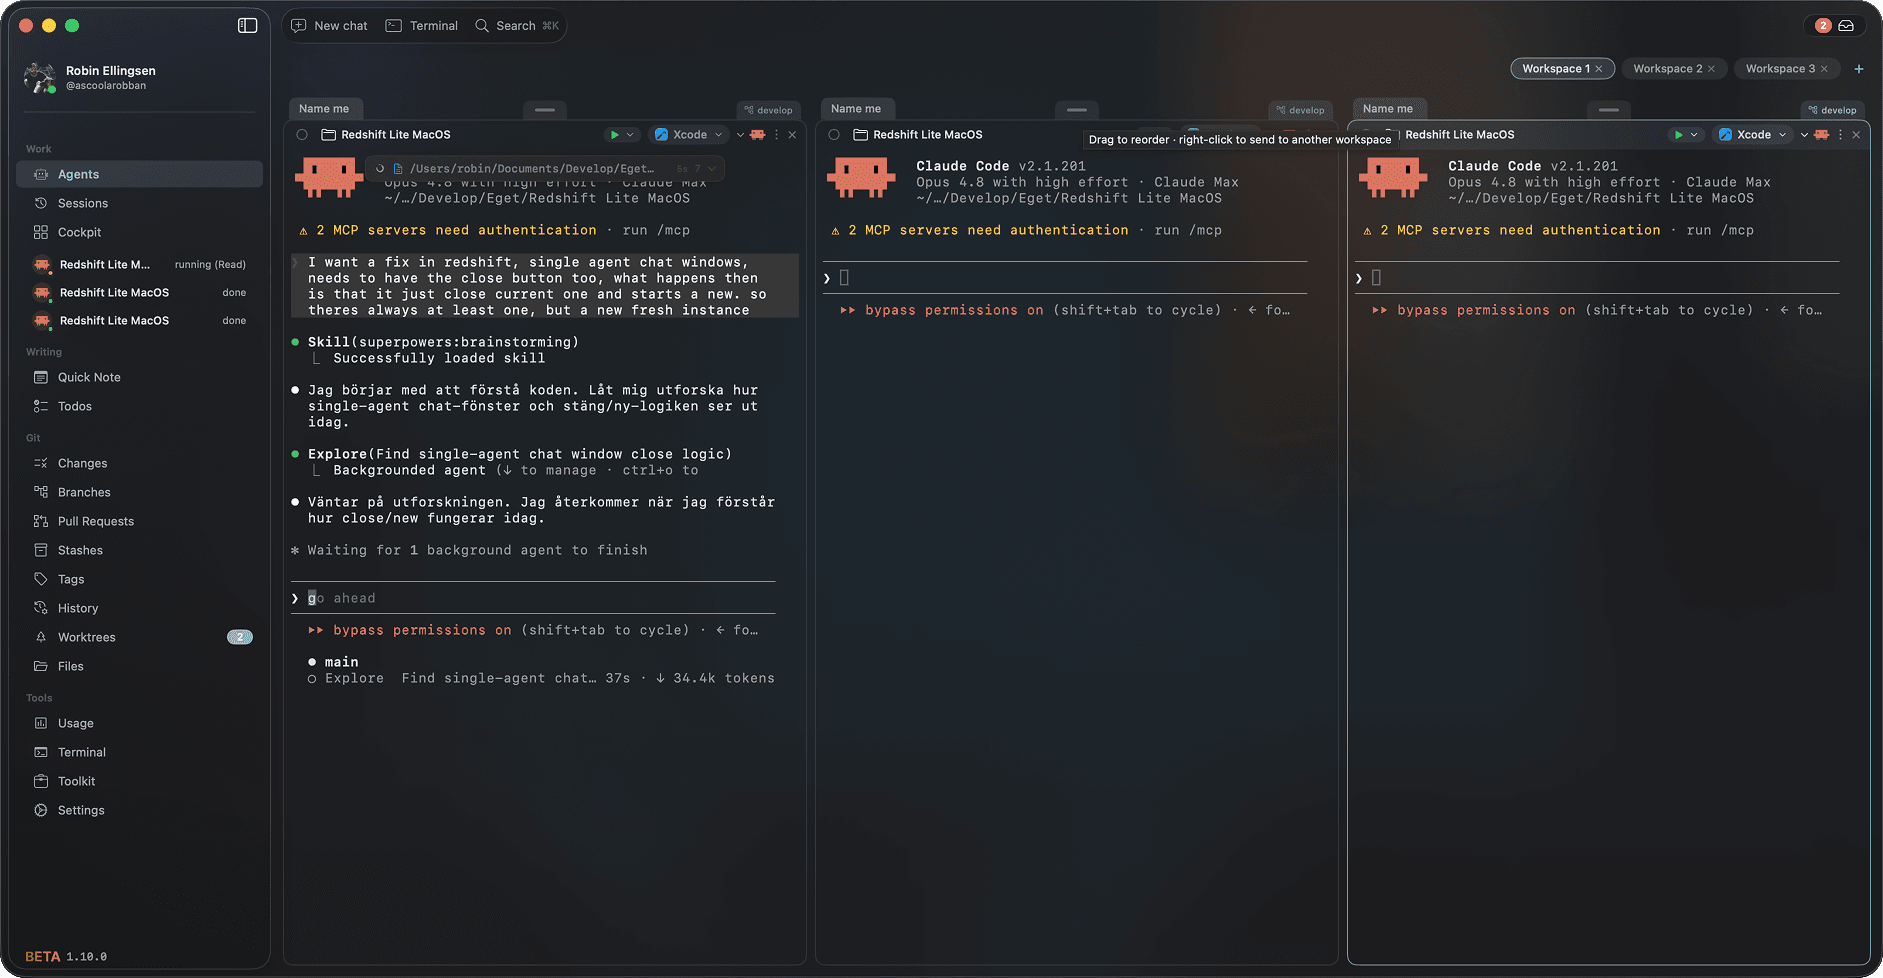The height and width of the screenshot is (978, 1883).
Task: Click the Claude mascot icon in third pane header
Action: tap(1821, 135)
